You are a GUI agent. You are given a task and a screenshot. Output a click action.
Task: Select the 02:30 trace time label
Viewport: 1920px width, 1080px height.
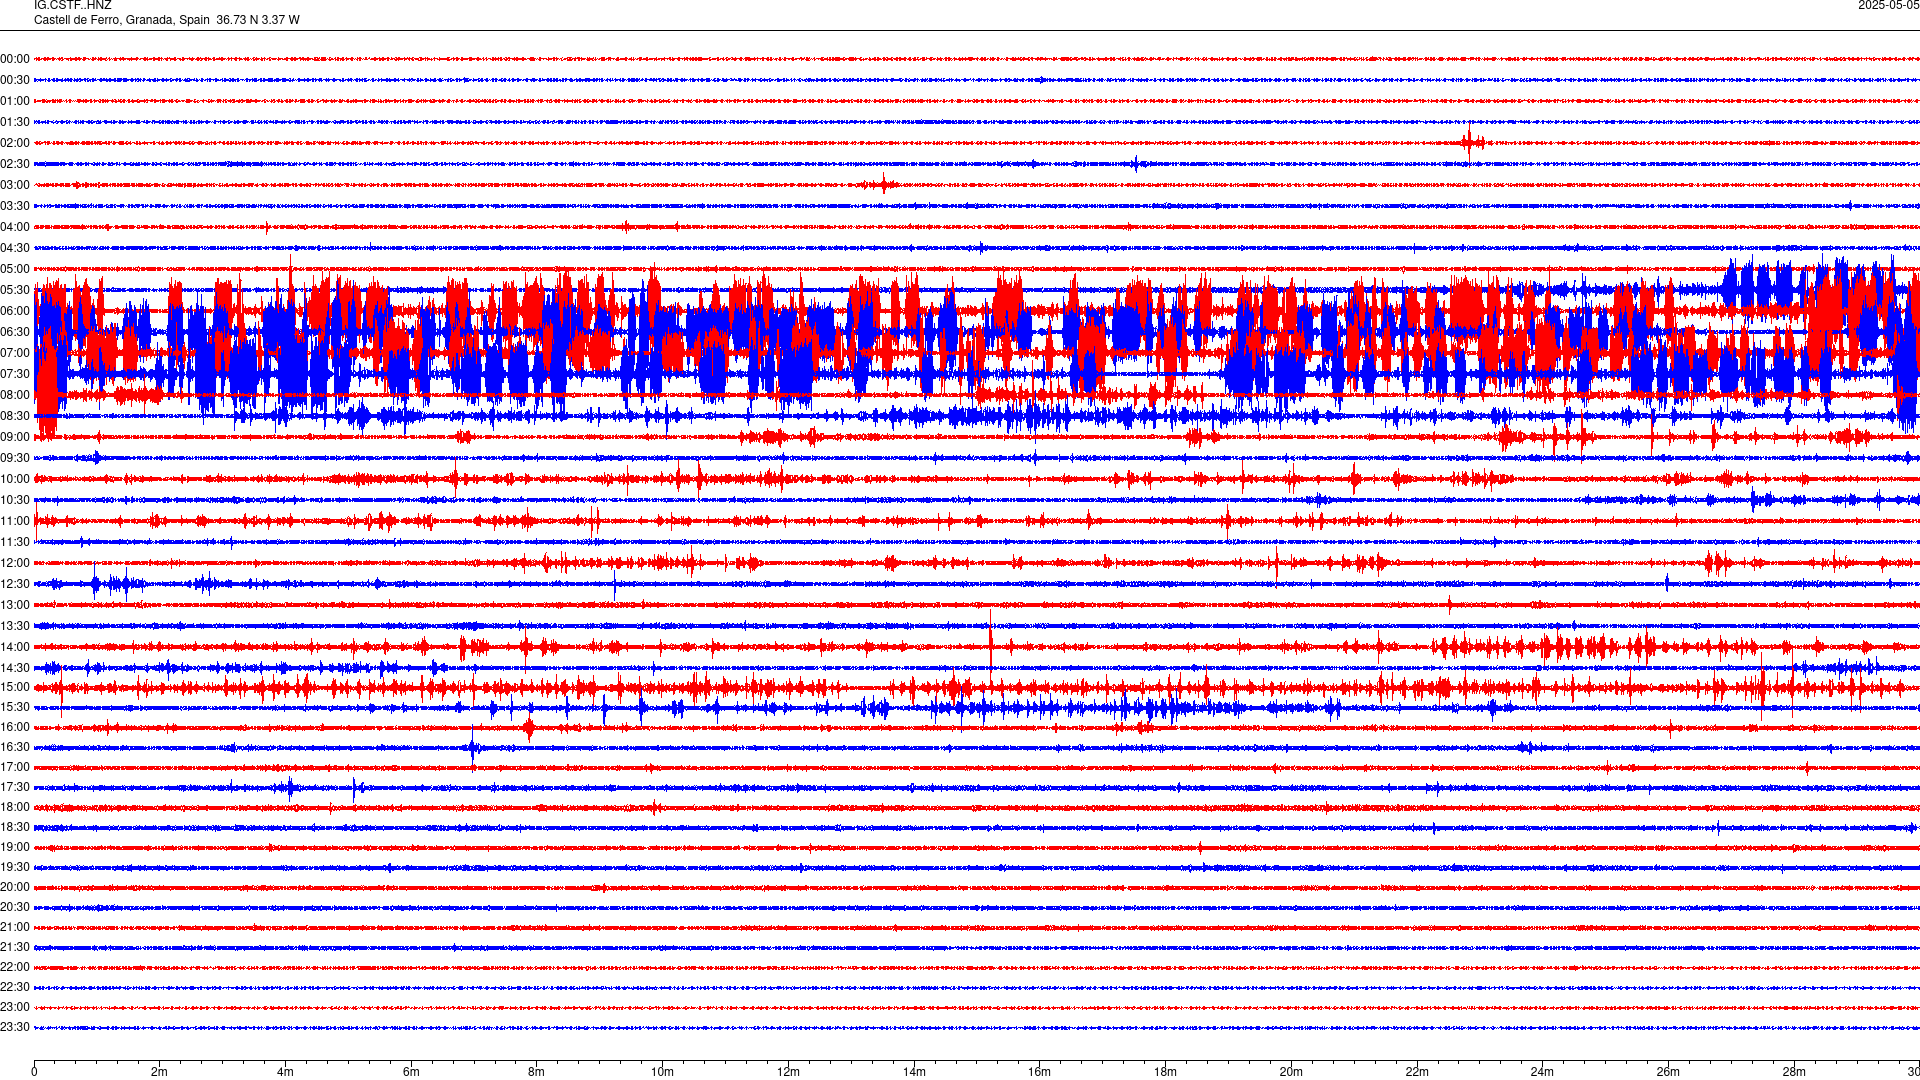(15, 164)
